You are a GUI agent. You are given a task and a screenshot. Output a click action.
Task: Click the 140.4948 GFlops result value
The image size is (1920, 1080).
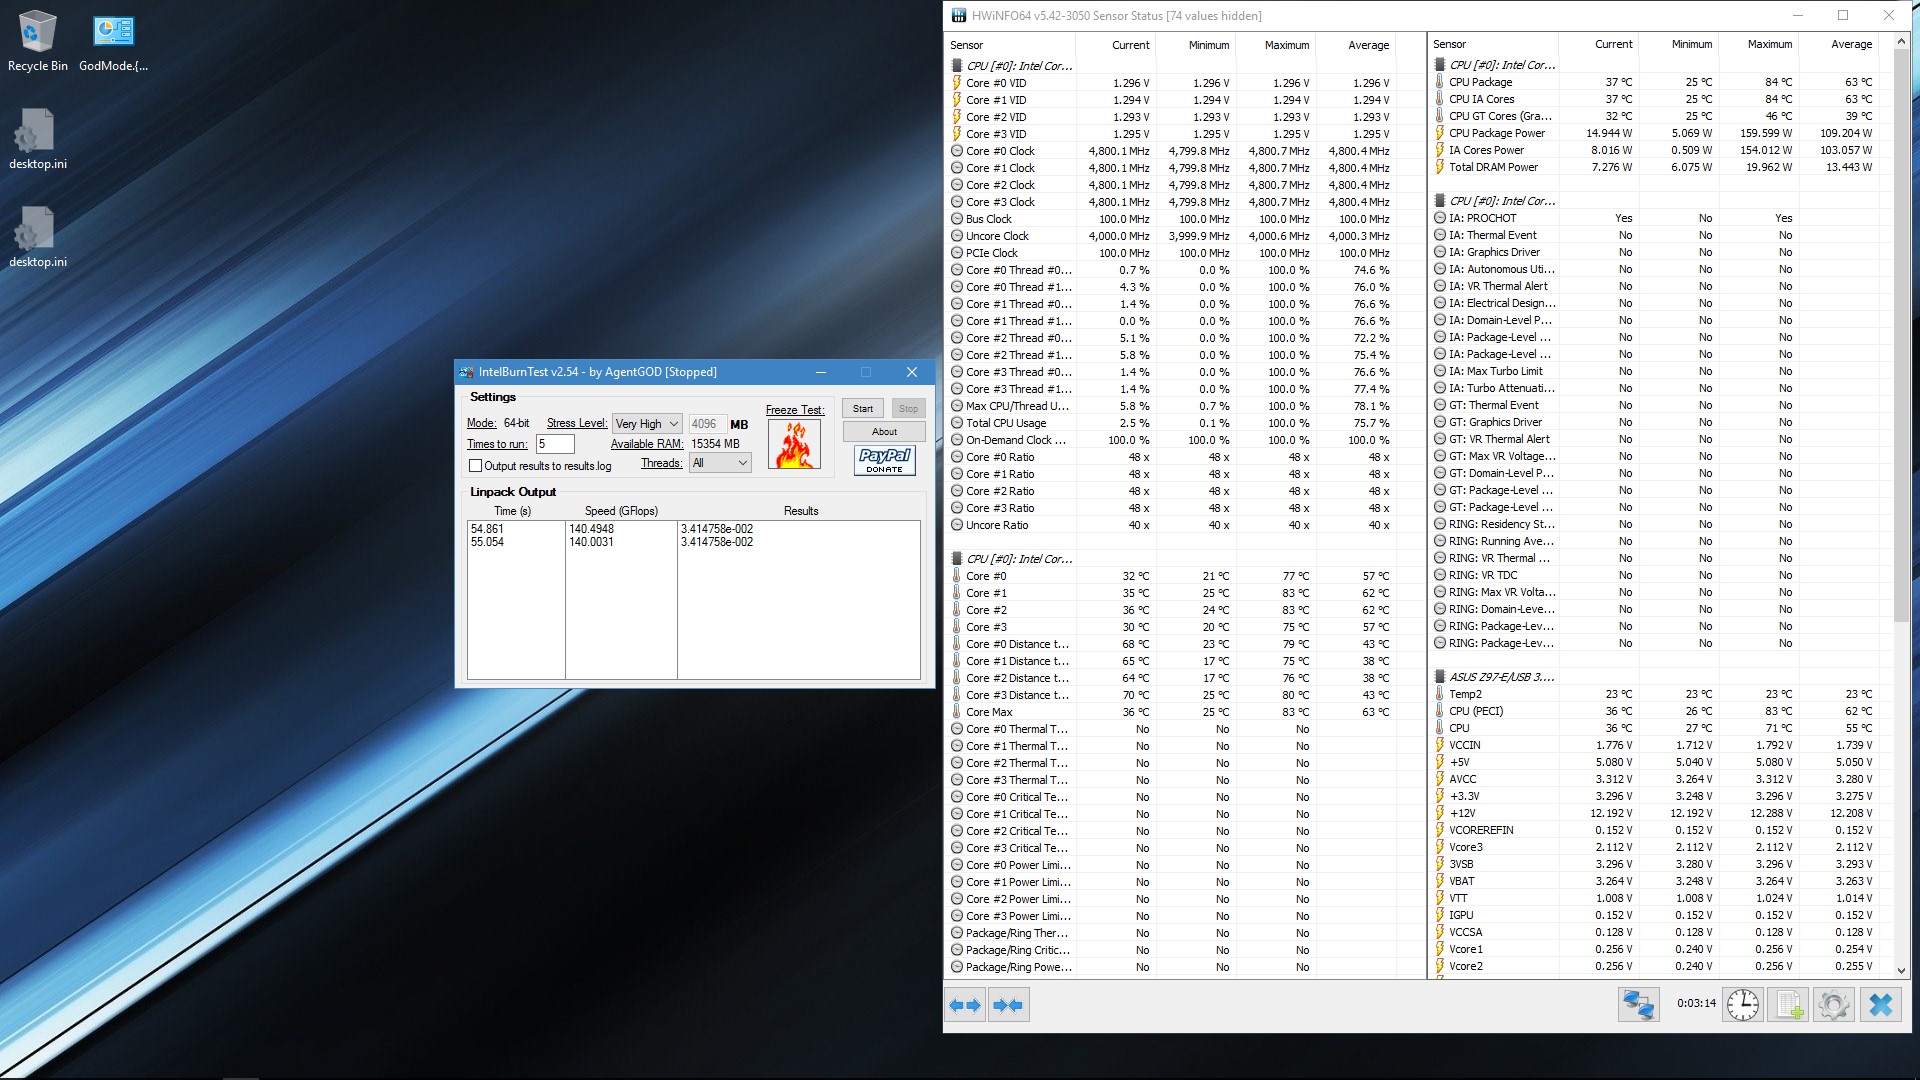coord(591,529)
